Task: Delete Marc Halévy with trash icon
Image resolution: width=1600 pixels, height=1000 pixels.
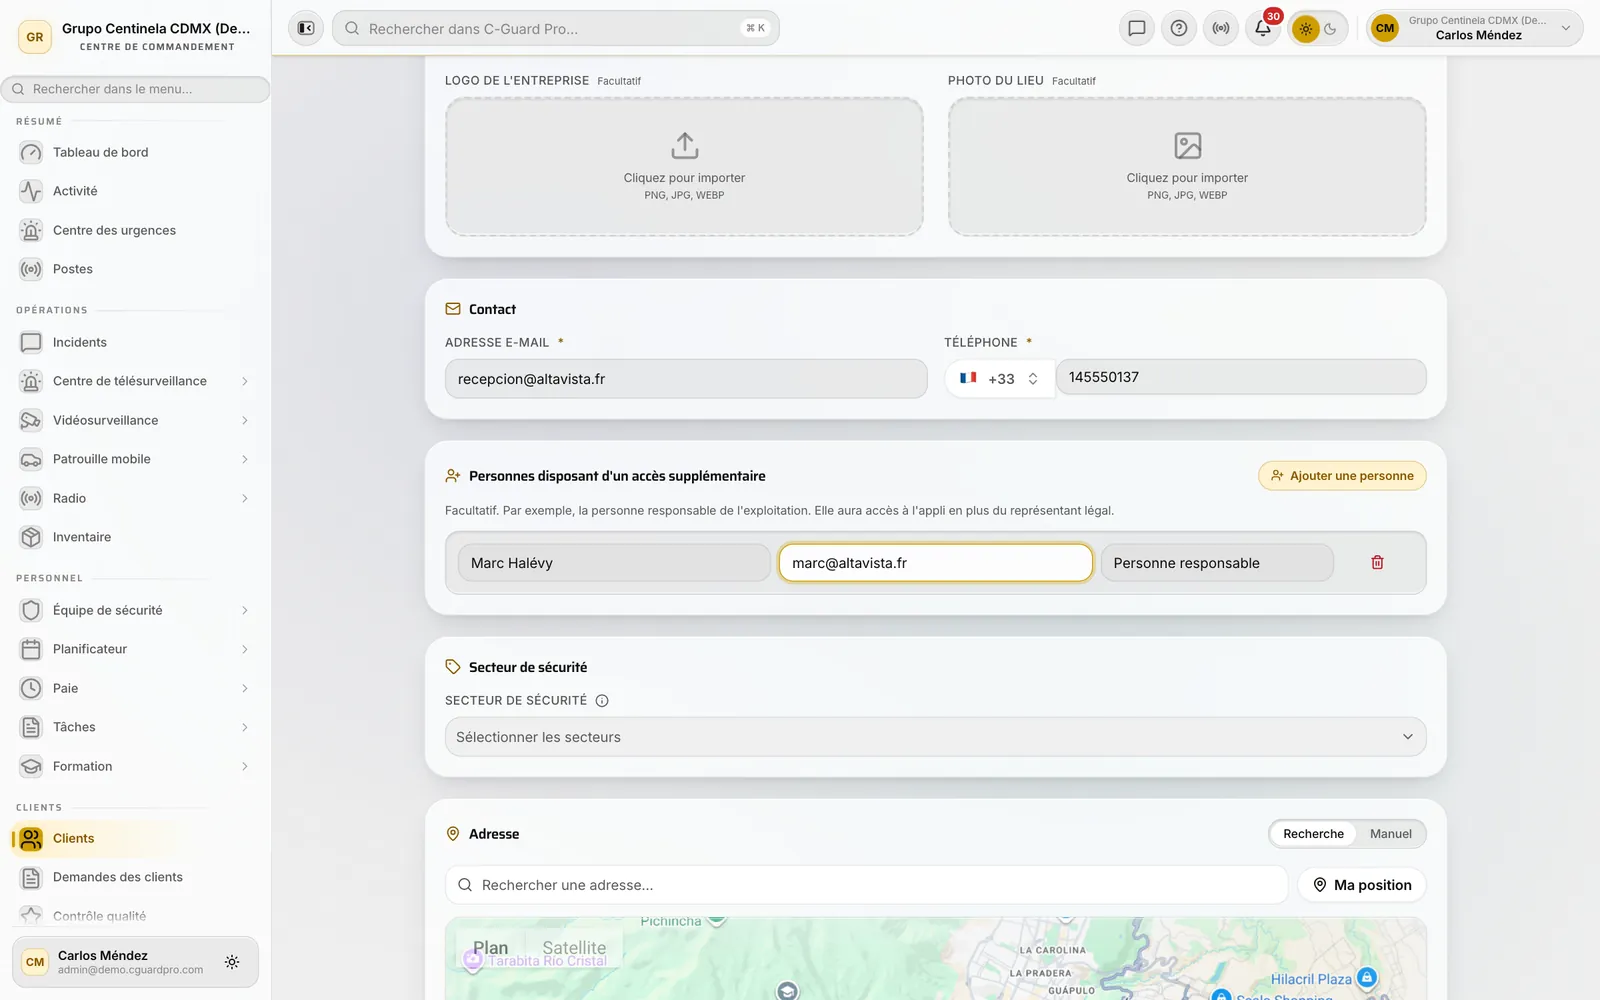Action: [x=1377, y=563]
